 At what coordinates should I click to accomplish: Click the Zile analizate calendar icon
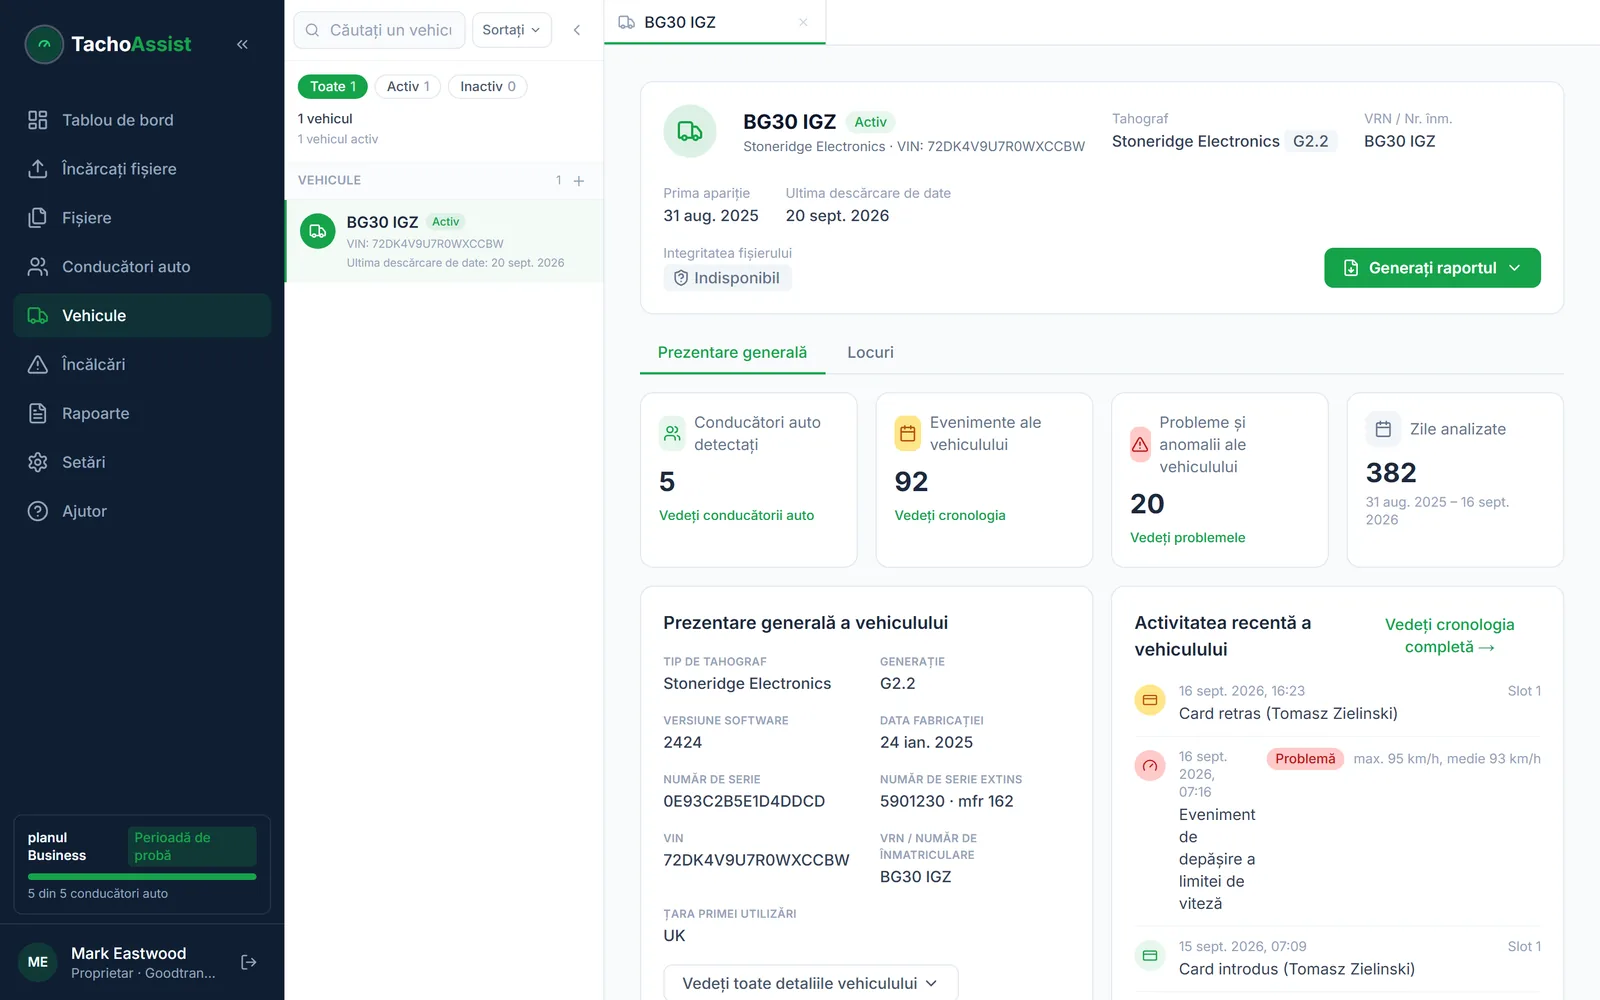pos(1383,429)
